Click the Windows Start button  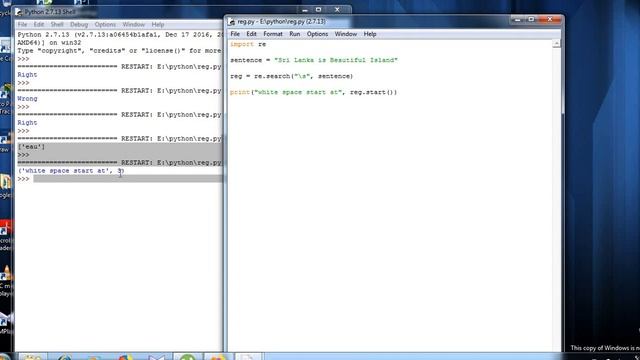coord(5,357)
